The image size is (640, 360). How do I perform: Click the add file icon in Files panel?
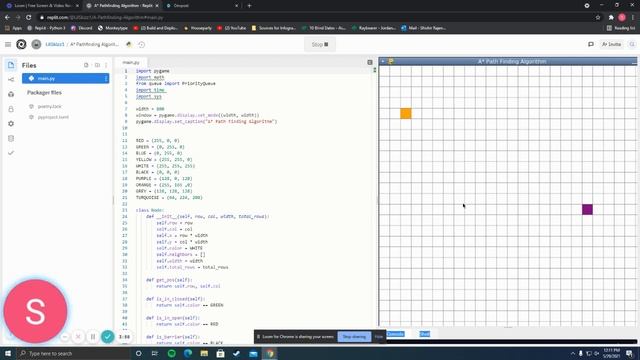(86, 65)
